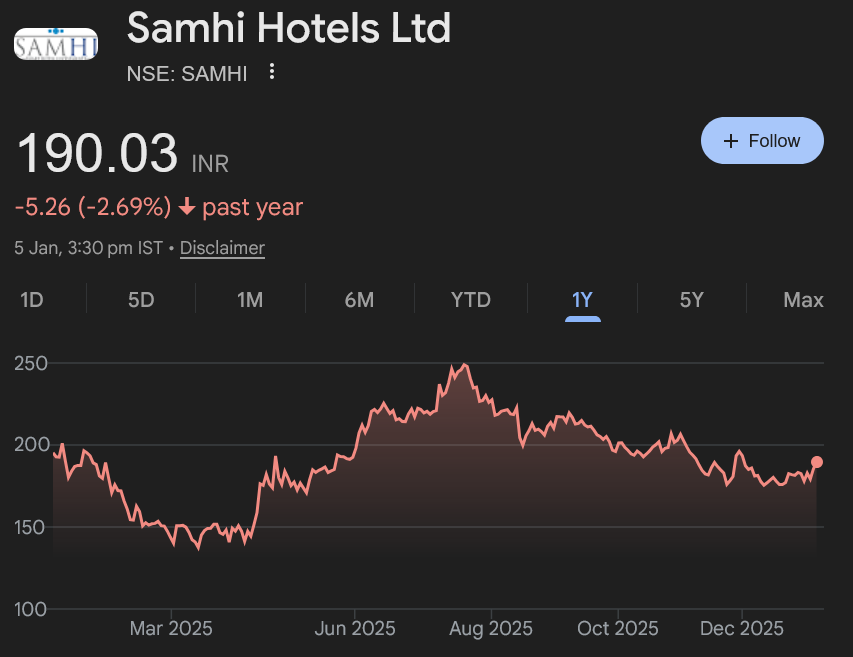Open the three-dot overflow menu
This screenshot has width=853, height=657.
coord(271,72)
